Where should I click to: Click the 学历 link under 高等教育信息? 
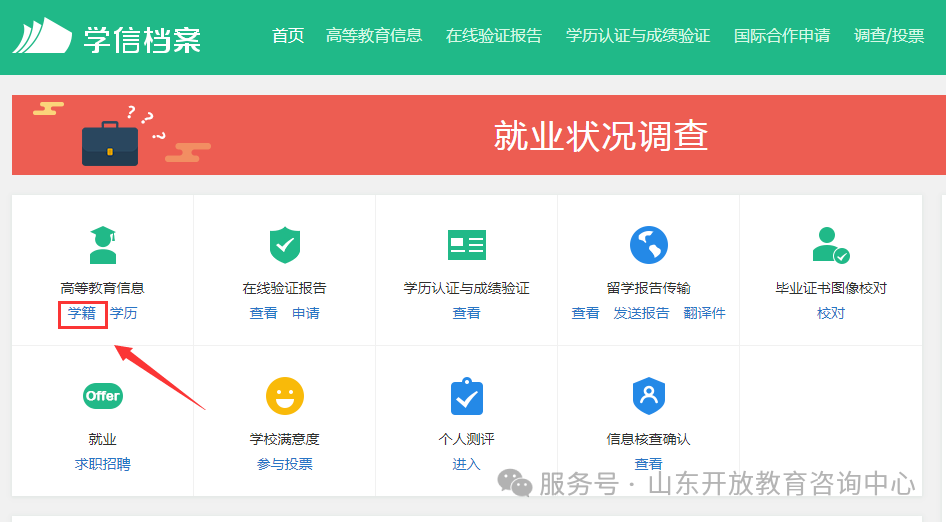(x=124, y=313)
